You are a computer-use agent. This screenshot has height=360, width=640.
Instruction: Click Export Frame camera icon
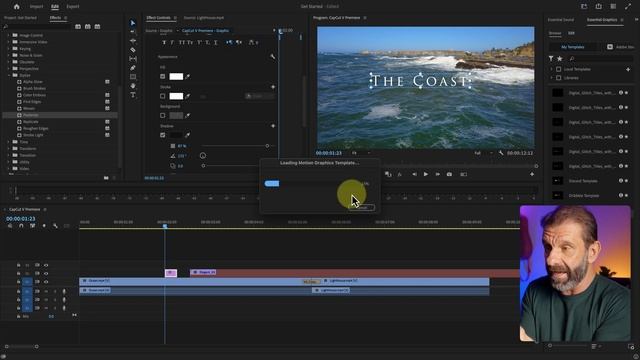point(449,174)
